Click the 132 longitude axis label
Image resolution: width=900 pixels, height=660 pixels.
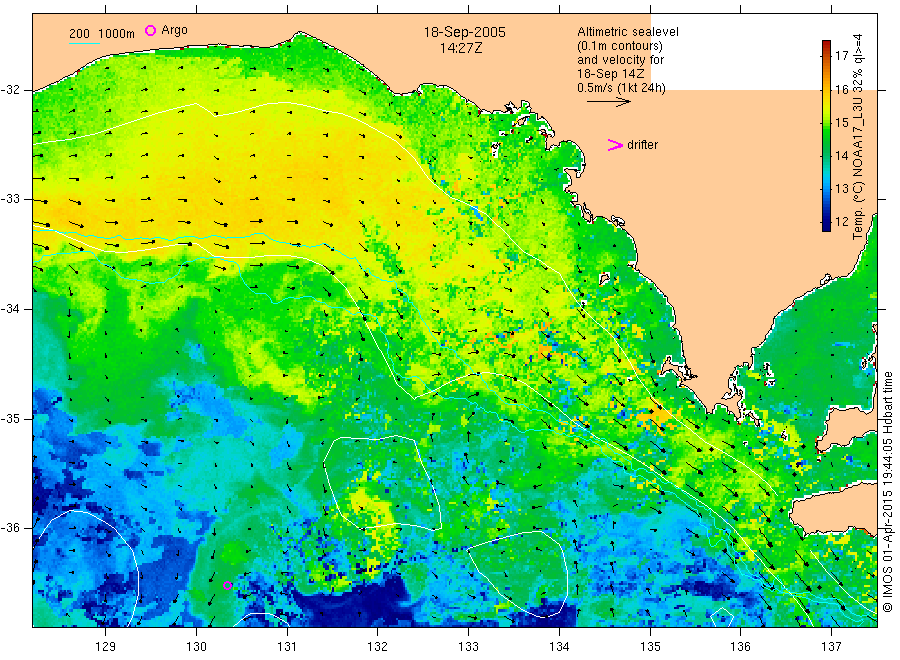378,647
